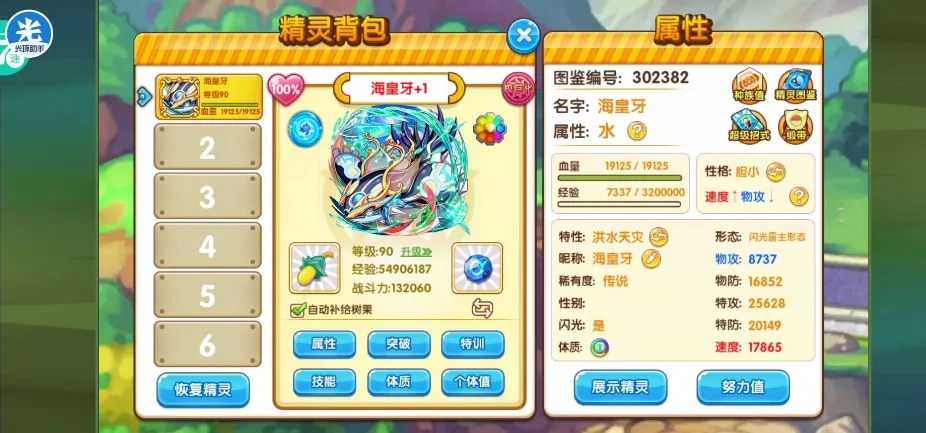Toggle the 自动补给树果 checkbox
Viewport: 926px width, 433px height.
pos(298,310)
